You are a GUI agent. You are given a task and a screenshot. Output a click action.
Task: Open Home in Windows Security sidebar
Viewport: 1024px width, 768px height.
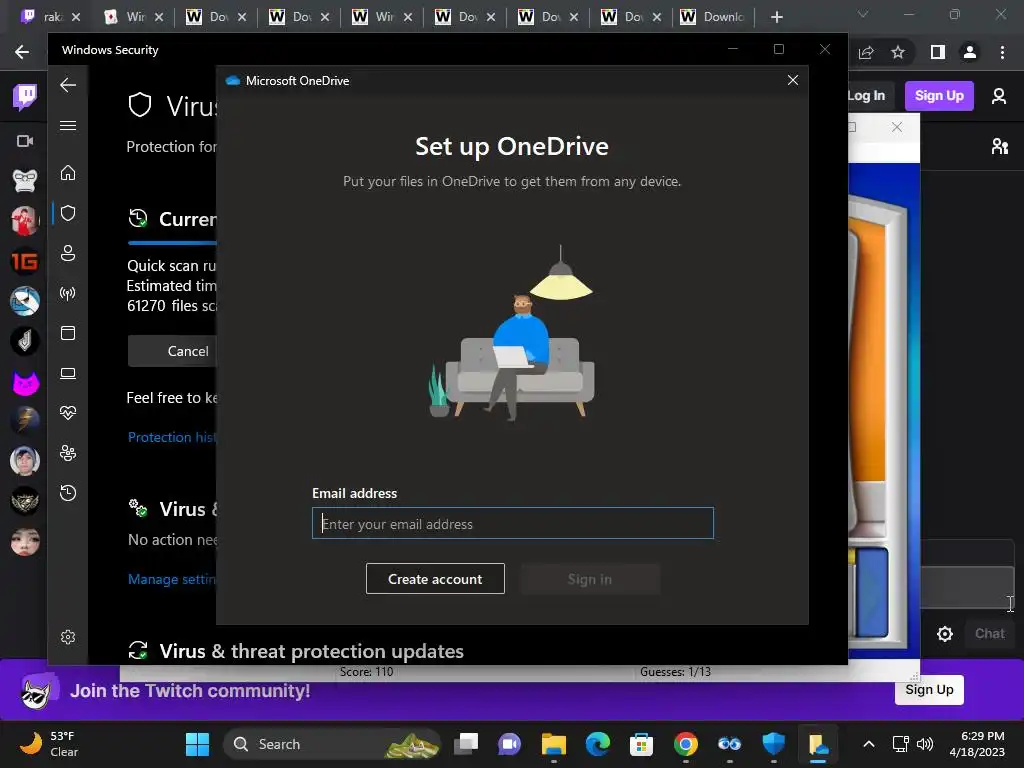click(68, 173)
